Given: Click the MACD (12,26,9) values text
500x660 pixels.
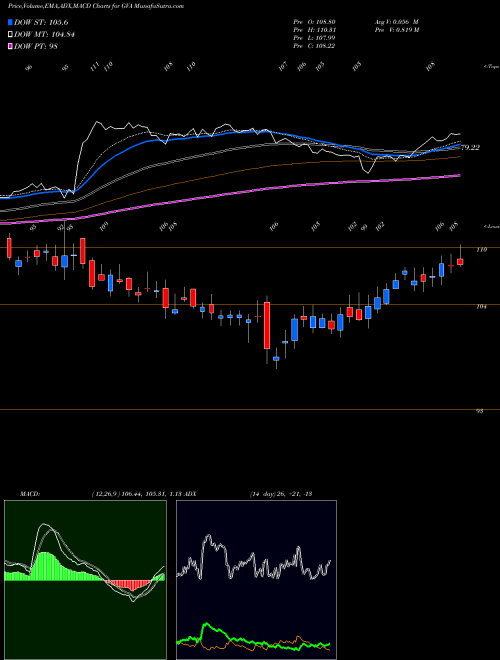Looking at the screenshot, I should point(136,494).
